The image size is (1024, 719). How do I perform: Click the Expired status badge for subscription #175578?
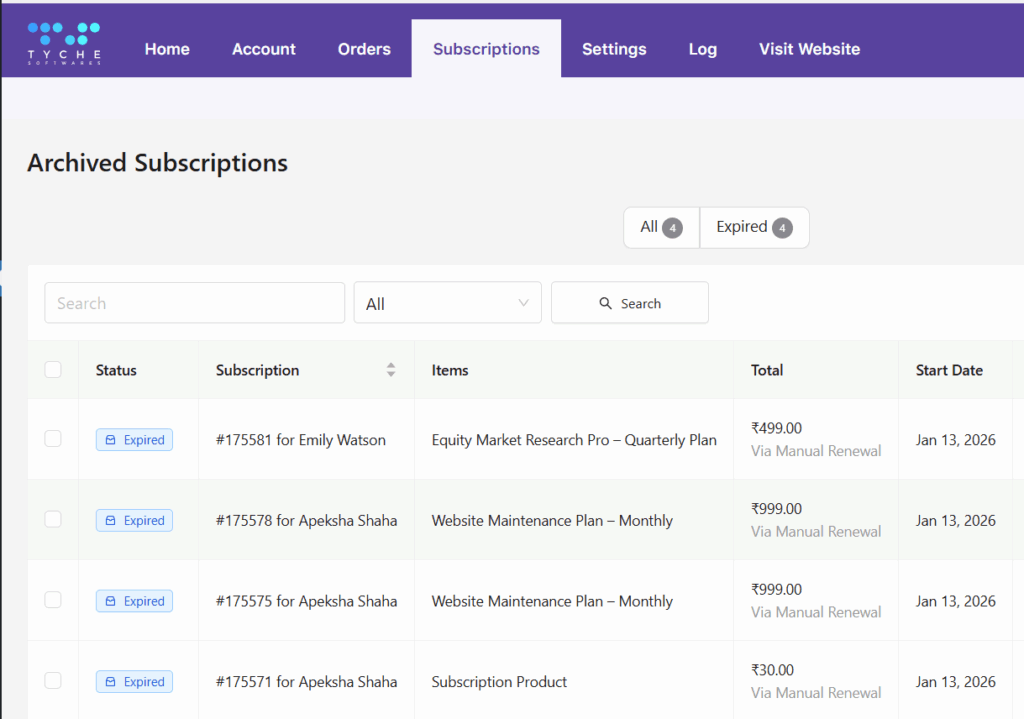pos(134,521)
